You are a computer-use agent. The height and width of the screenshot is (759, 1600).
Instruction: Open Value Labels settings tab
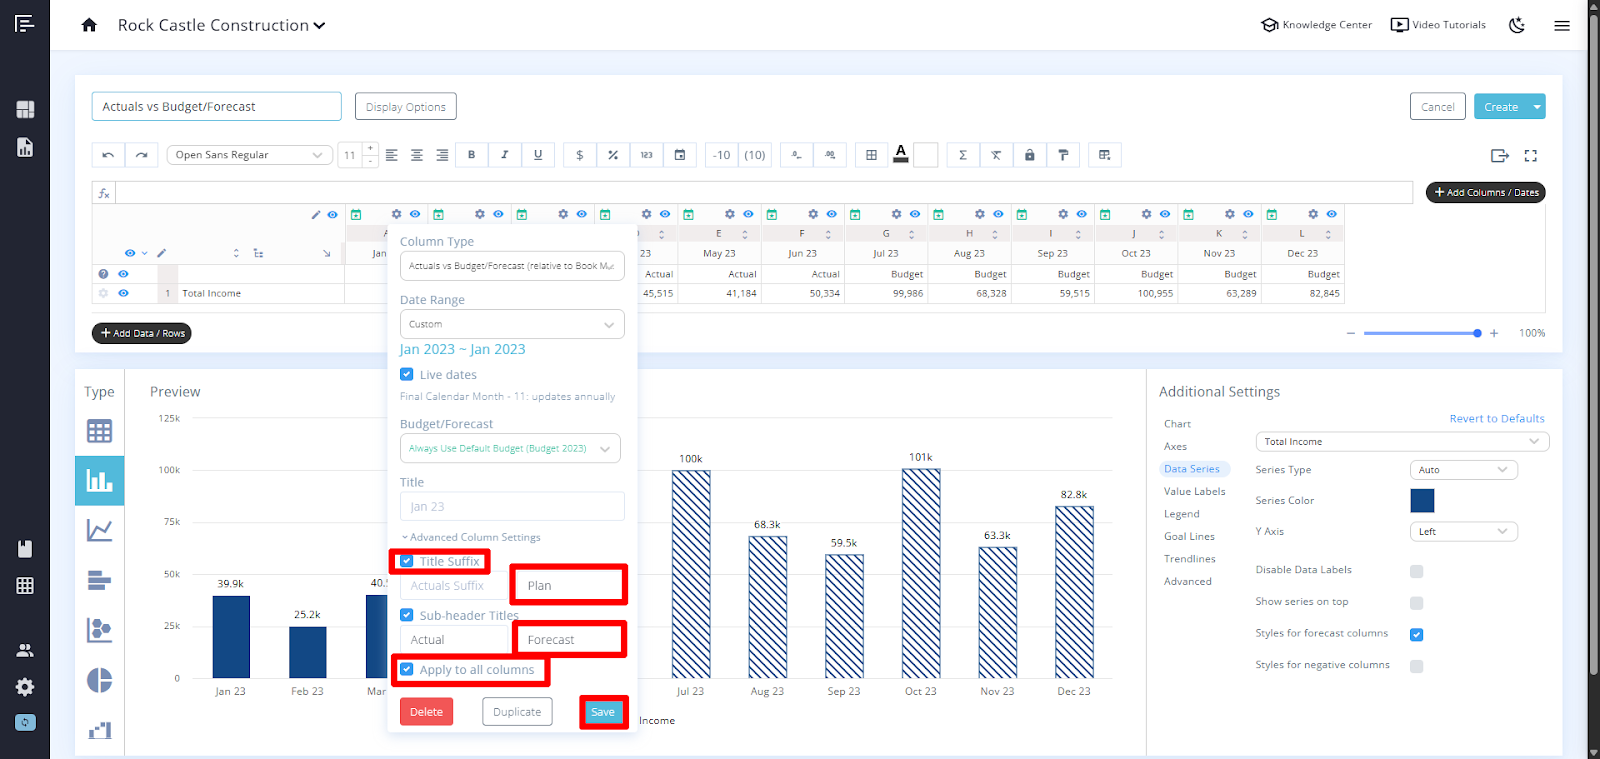click(x=1194, y=492)
